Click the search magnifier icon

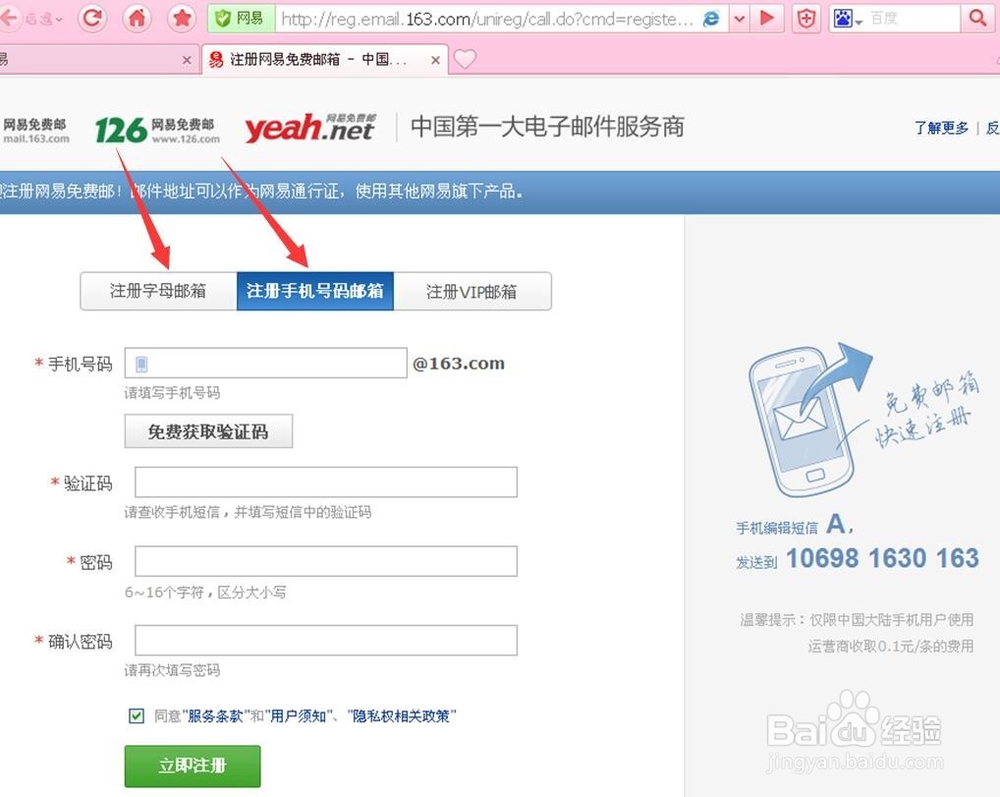pos(977,18)
